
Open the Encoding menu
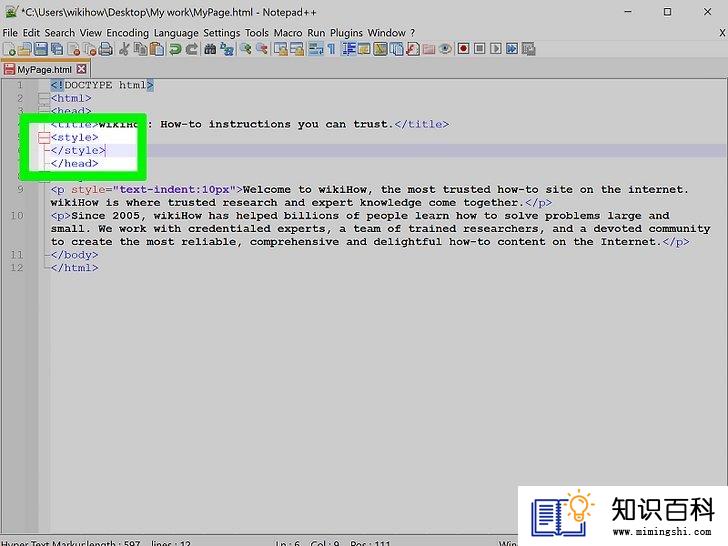tap(127, 33)
